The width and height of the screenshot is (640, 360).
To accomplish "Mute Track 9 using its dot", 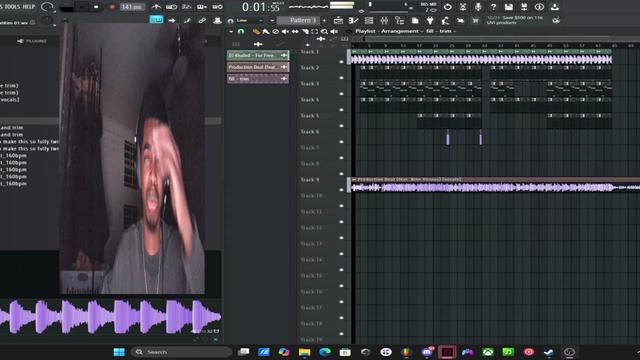I will pos(342,190).
